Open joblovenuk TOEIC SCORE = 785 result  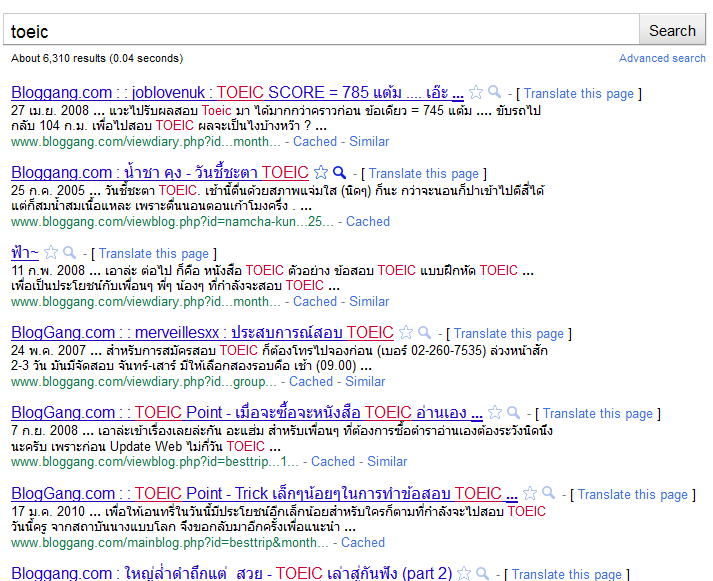(x=237, y=92)
